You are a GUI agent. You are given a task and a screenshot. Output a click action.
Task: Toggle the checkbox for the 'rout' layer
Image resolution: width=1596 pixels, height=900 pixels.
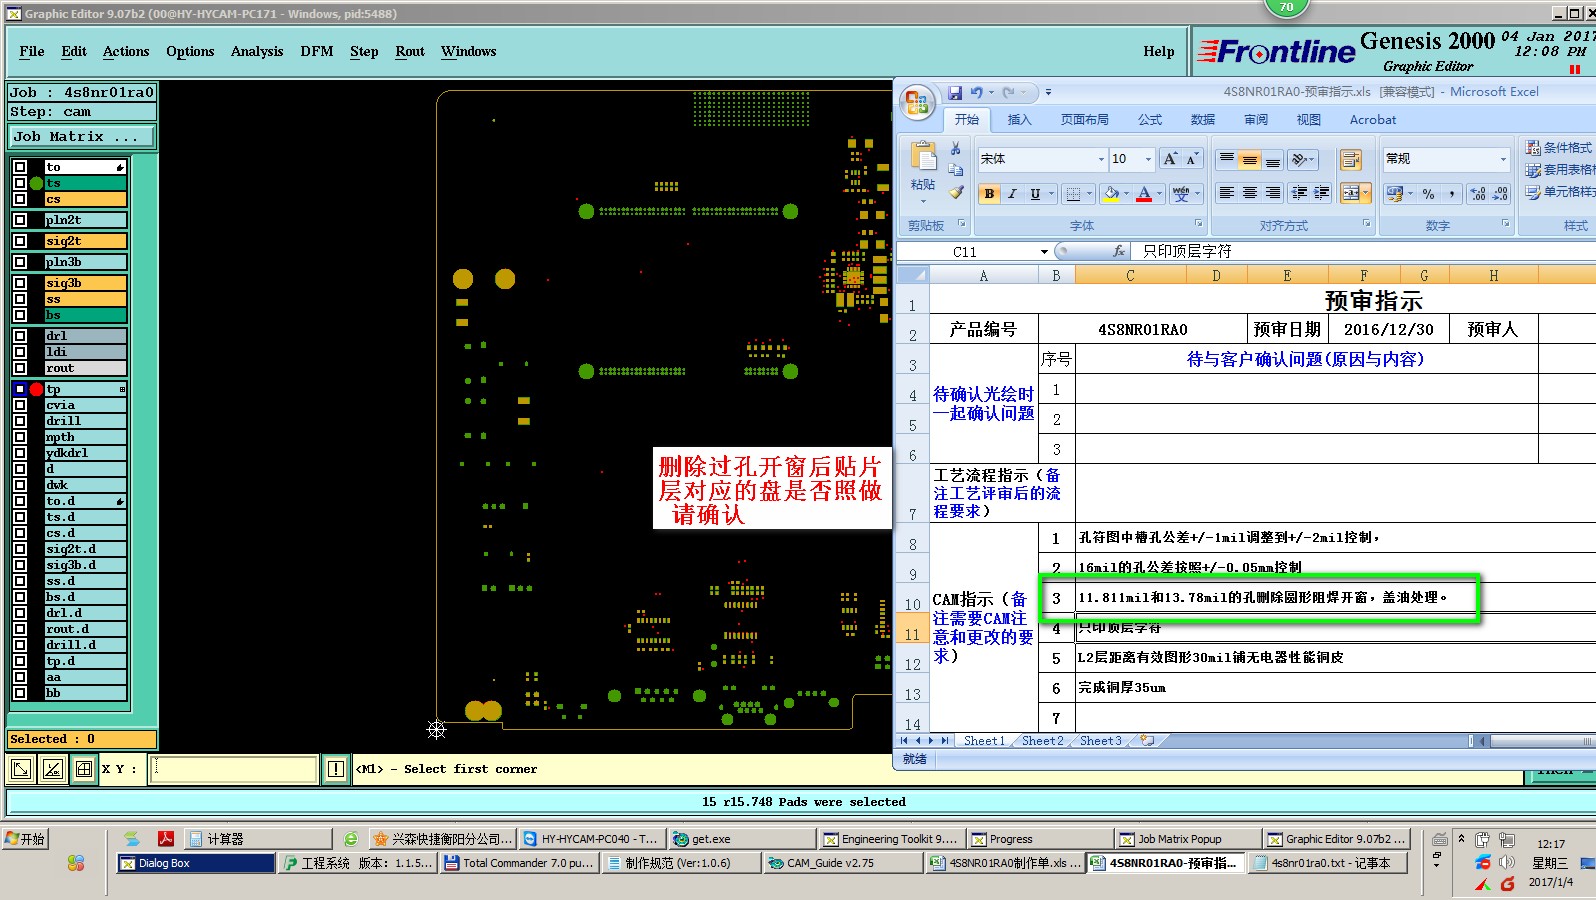pyautogui.click(x=20, y=368)
